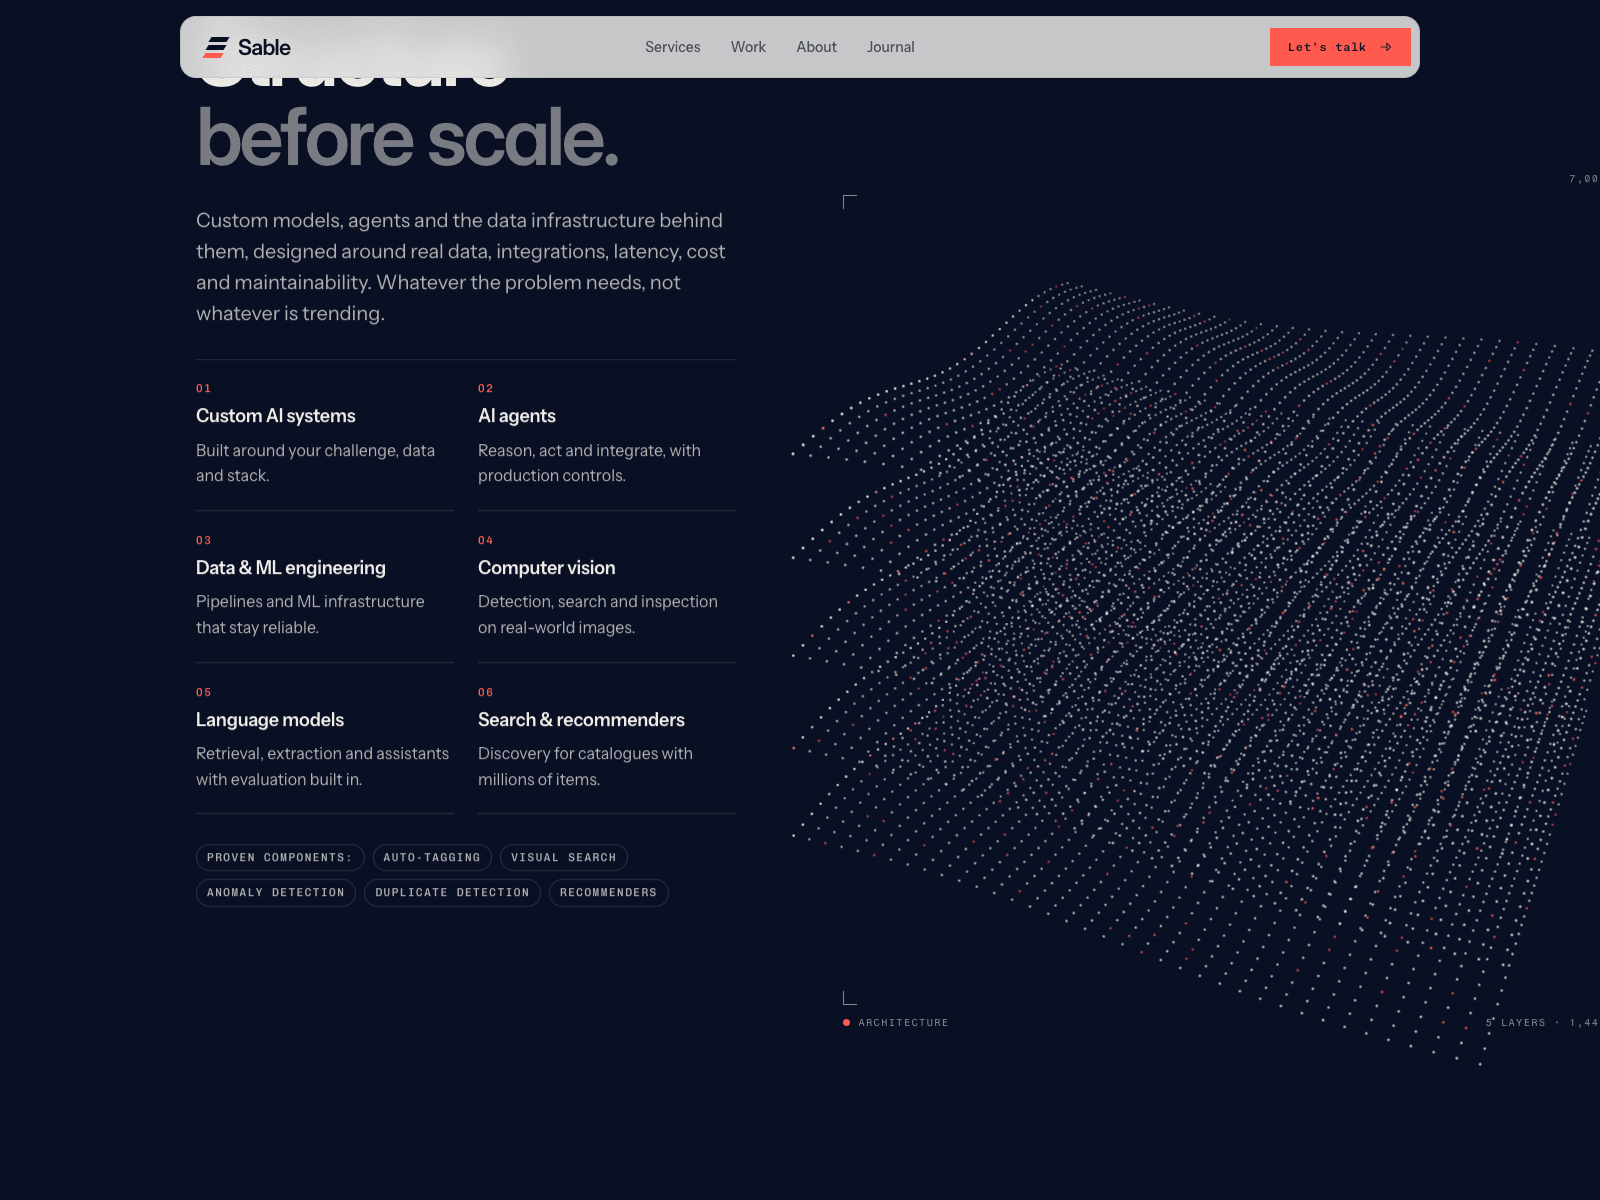Go to the Work page
The image size is (1600, 1200).
pyautogui.click(x=748, y=47)
